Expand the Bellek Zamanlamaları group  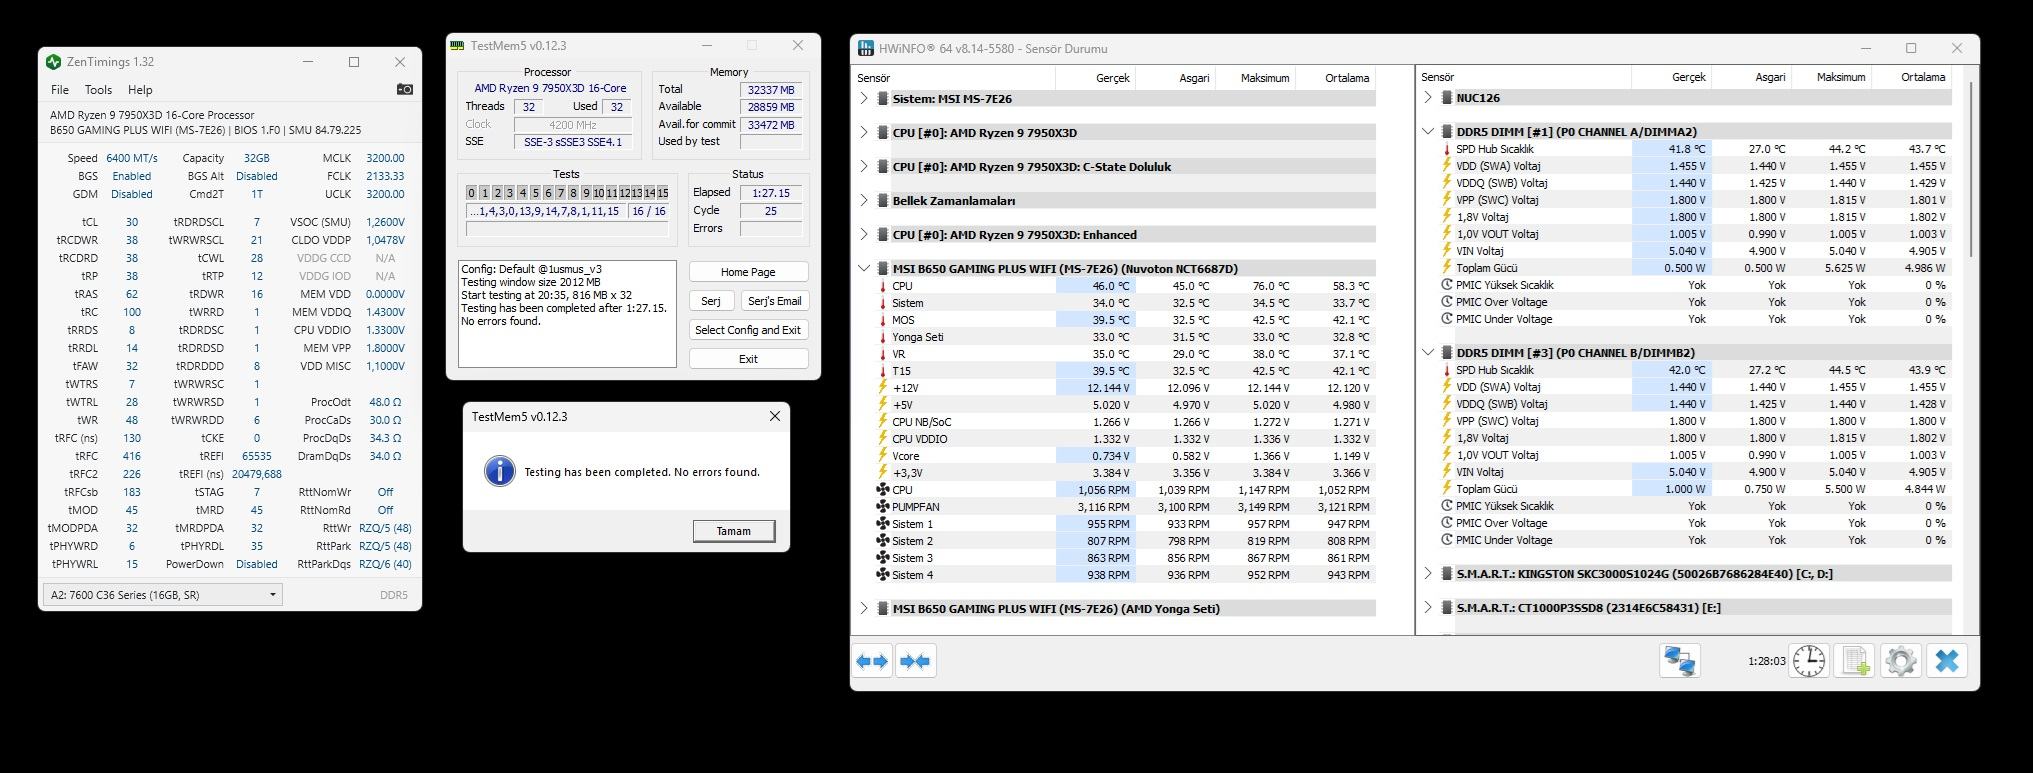(864, 201)
